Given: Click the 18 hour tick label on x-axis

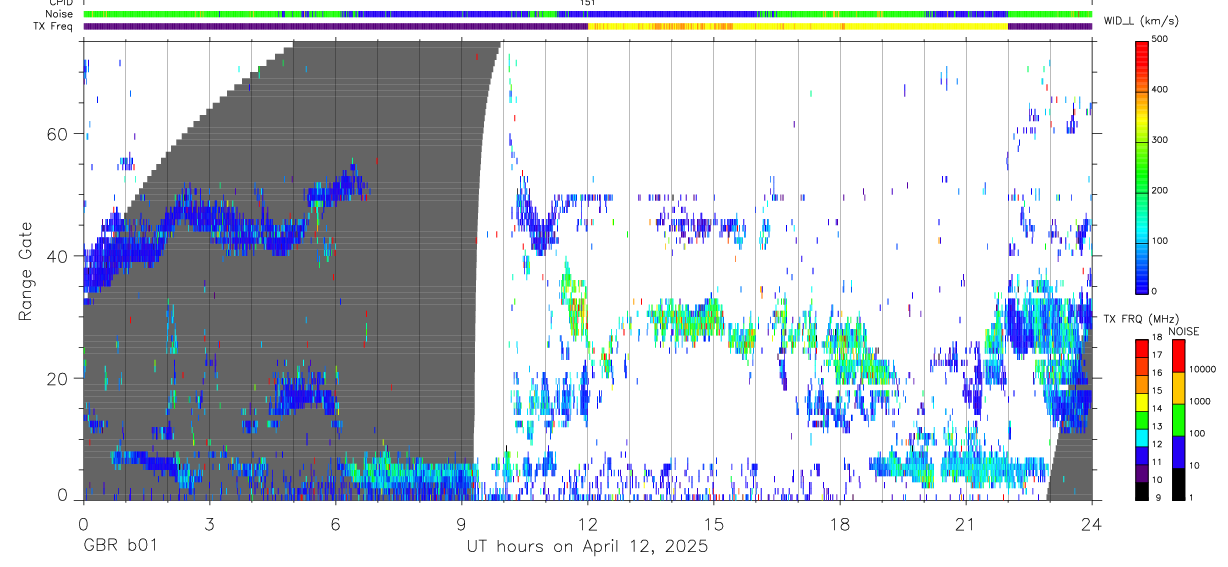Looking at the screenshot, I should tap(839, 525).
